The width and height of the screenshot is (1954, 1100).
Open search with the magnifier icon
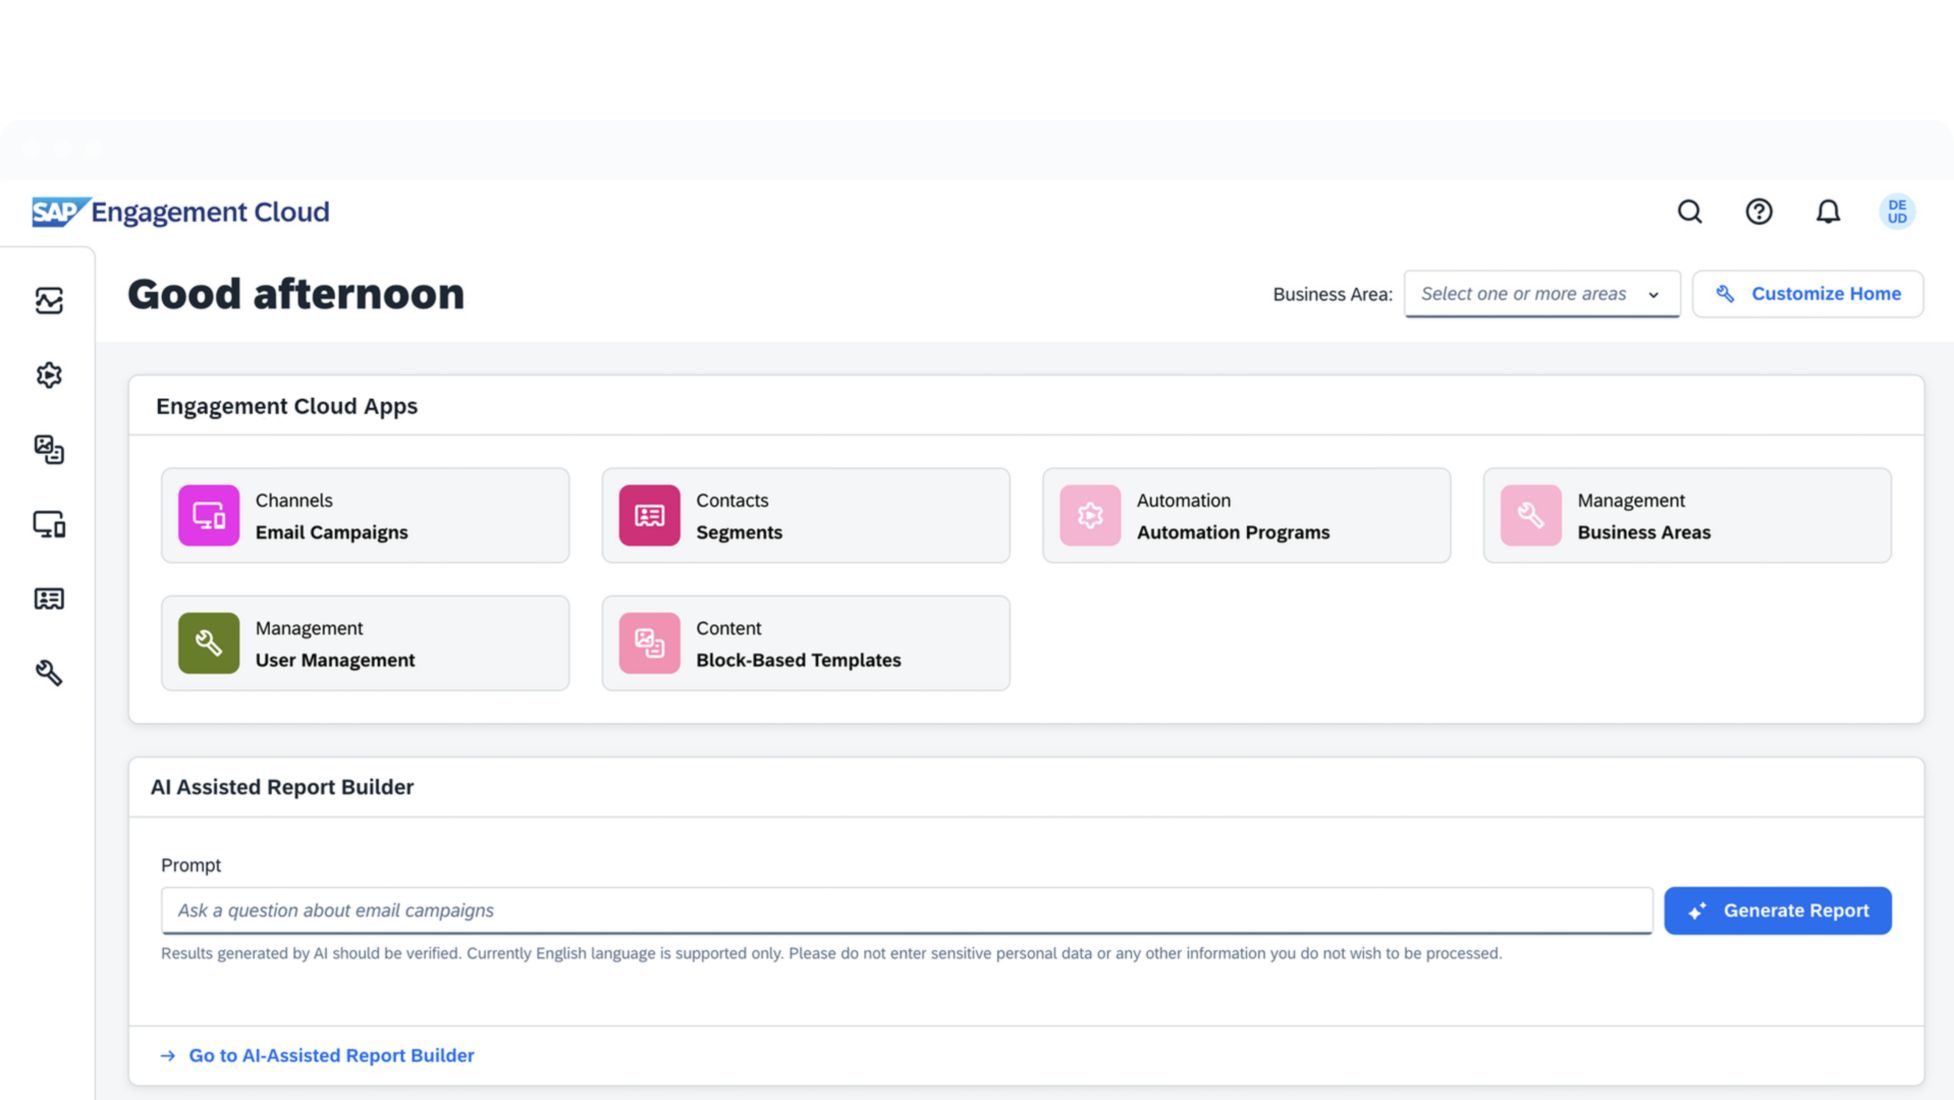[1689, 212]
